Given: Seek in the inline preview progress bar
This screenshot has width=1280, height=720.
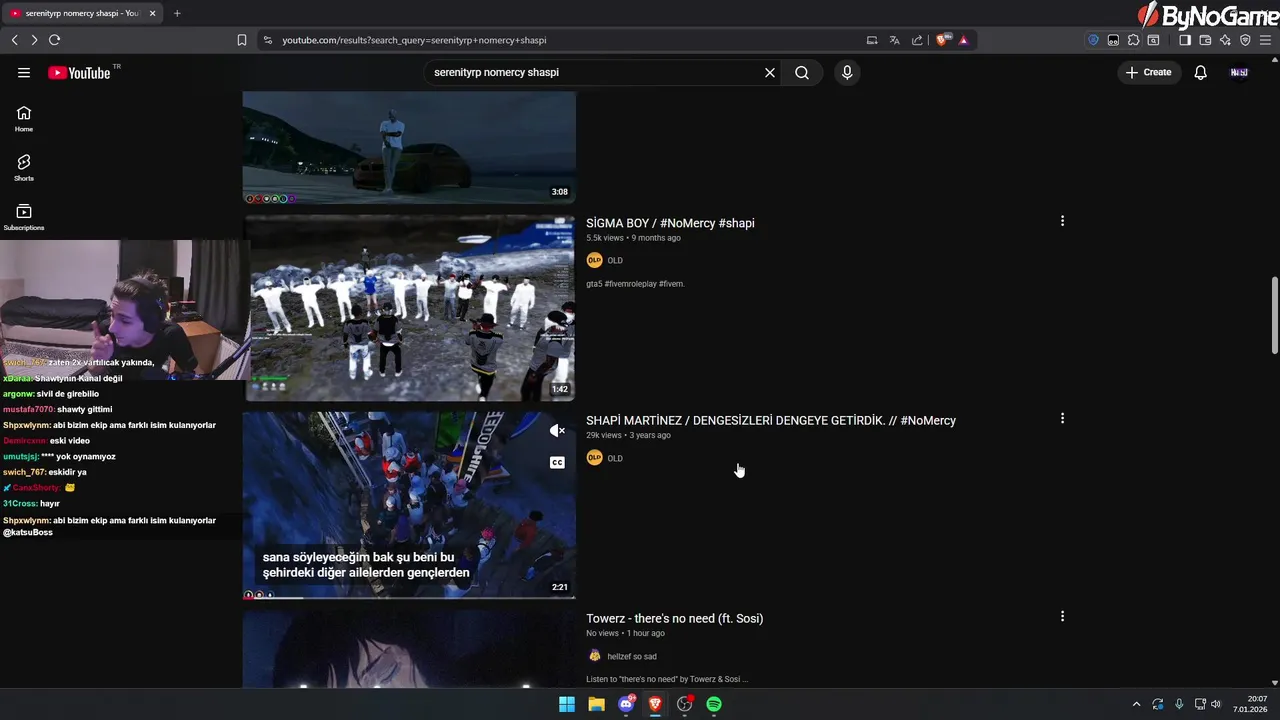Looking at the screenshot, I should (409, 597).
